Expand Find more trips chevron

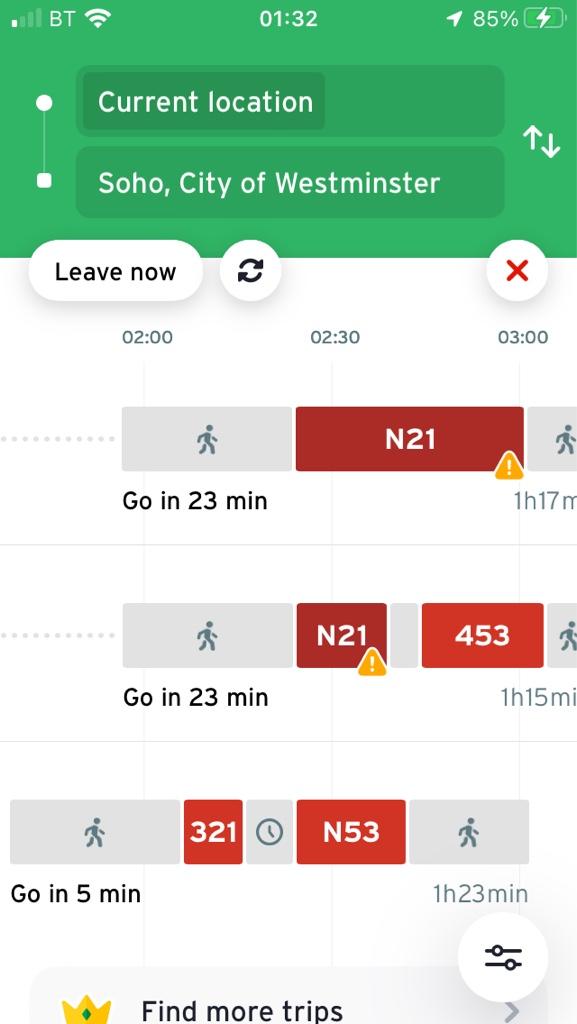click(513, 1012)
